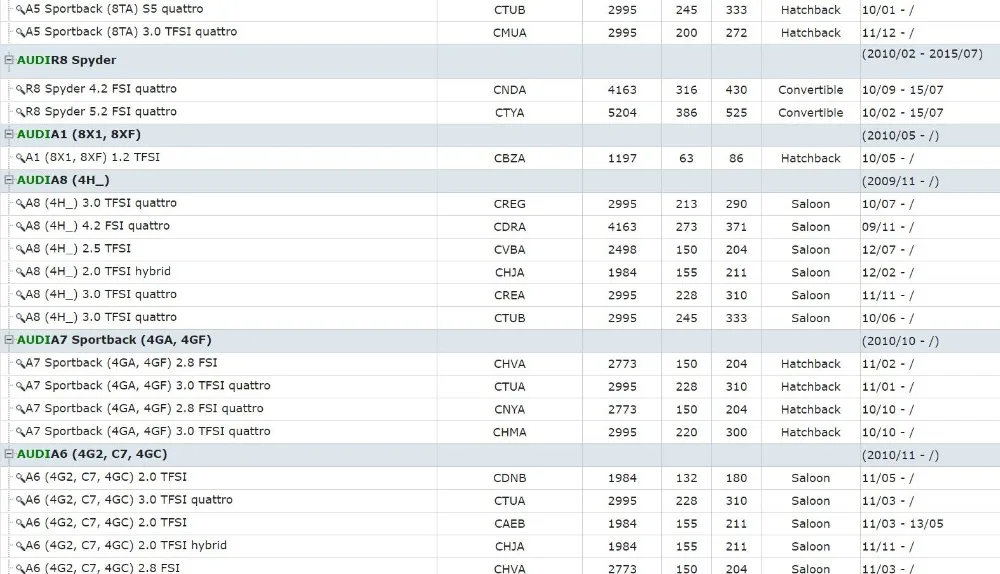Click magnifier icon beside A5 Sportback S5 quattro
The height and width of the screenshot is (574, 1000).
(x=20, y=10)
